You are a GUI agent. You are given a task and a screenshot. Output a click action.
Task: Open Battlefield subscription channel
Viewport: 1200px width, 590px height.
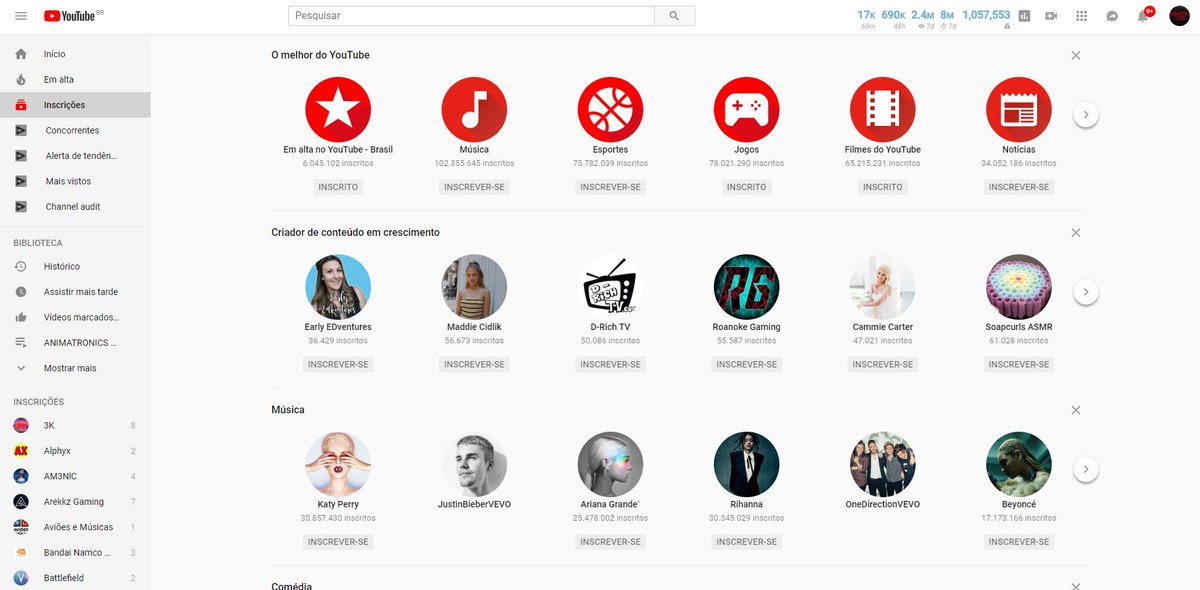pyautogui.click(x=75, y=578)
